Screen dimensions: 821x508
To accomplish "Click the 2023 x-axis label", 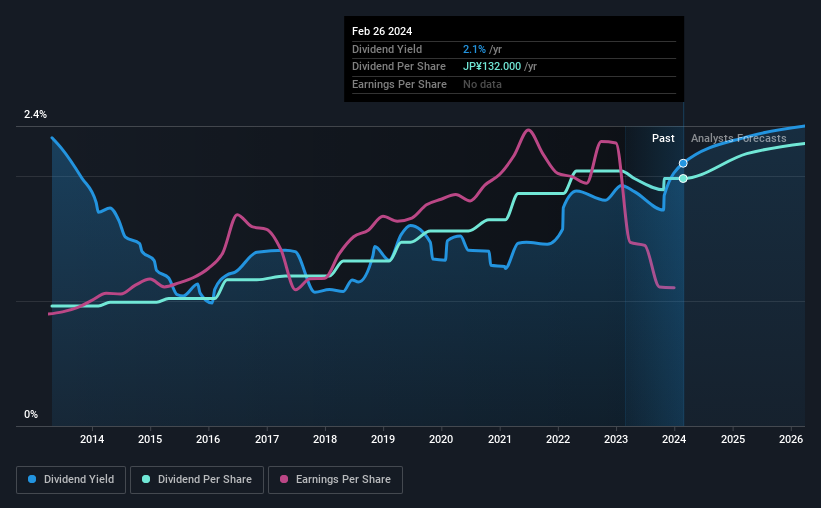I will [x=616, y=439].
